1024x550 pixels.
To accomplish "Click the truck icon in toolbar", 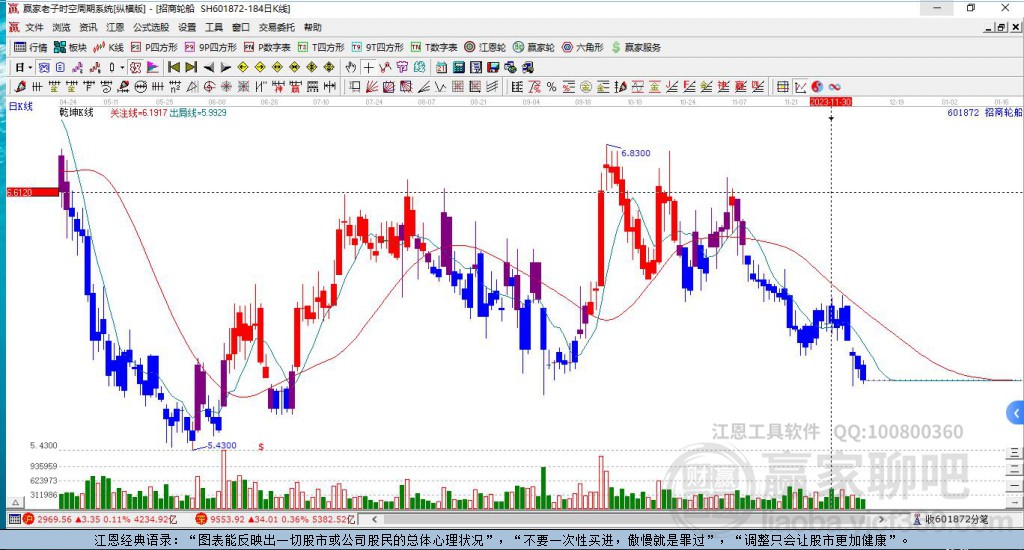I will tap(528, 67).
